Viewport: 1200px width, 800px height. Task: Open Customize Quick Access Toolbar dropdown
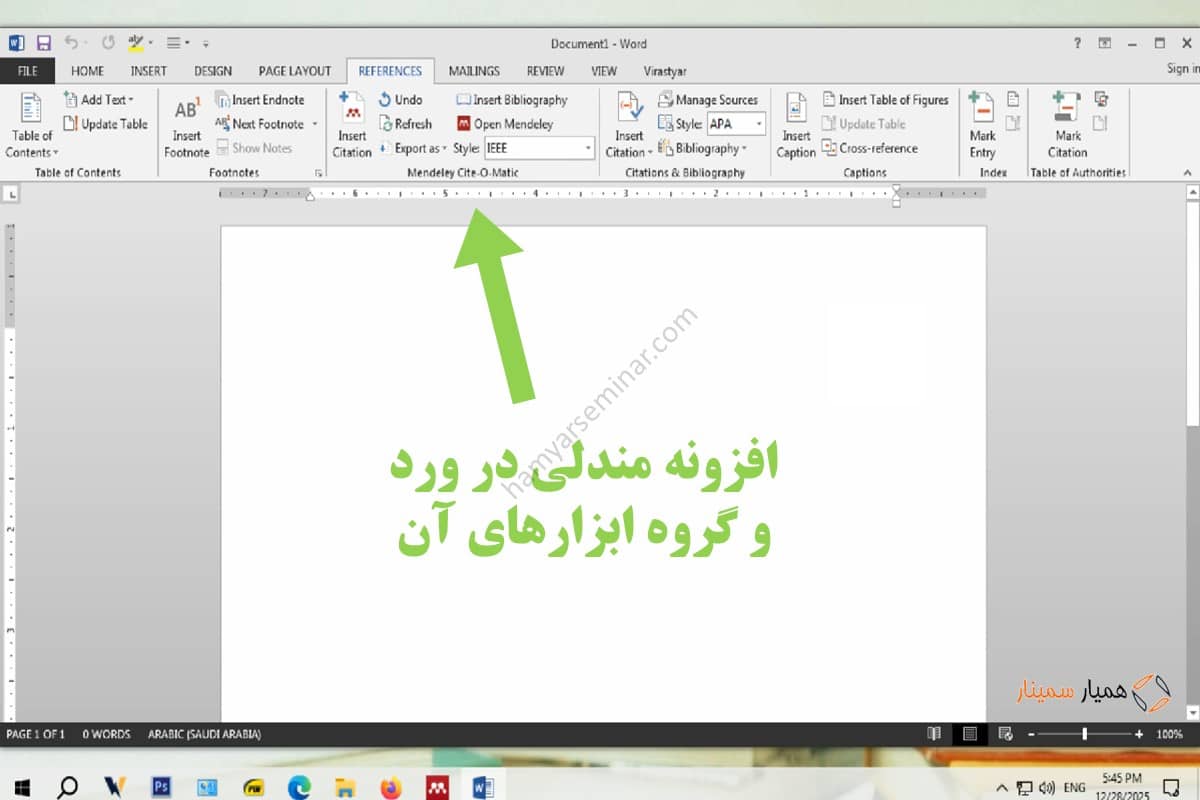click(x=206, y=43)
